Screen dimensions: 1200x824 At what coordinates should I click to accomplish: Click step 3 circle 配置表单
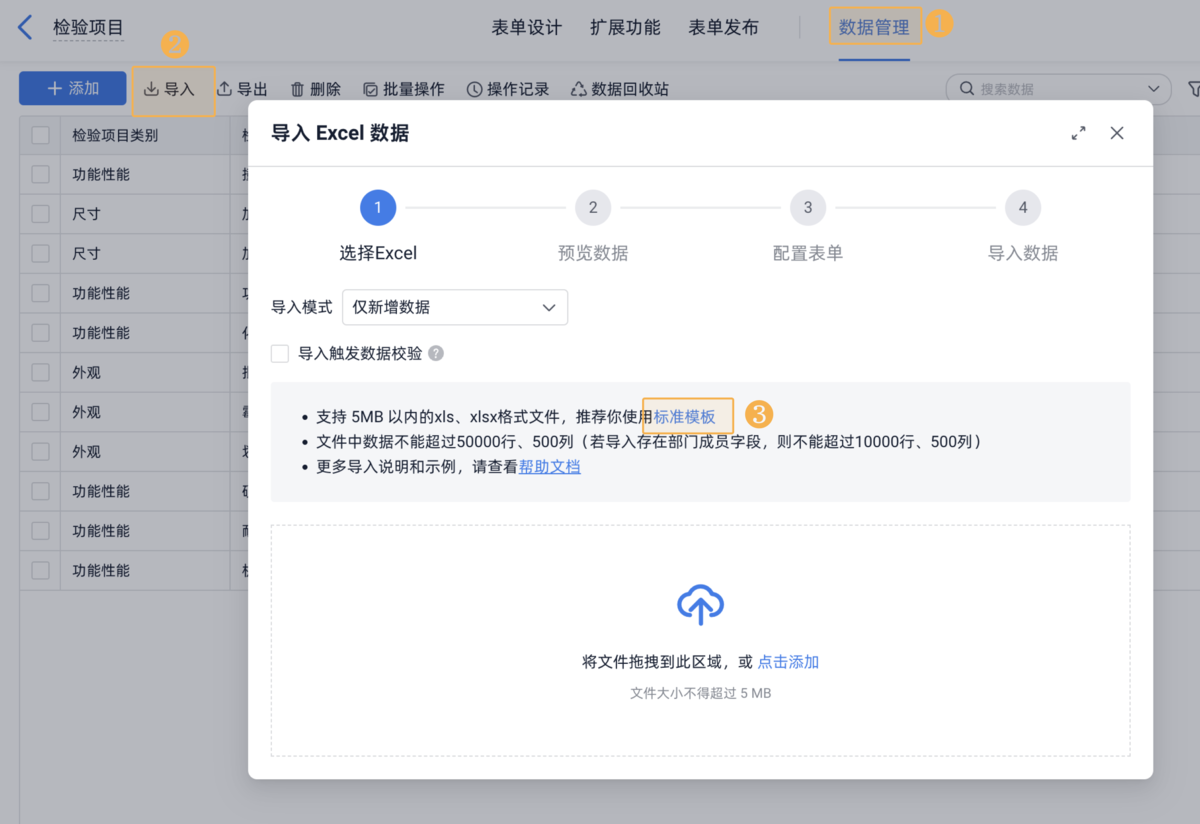pyautogui.click(x=808, y=207)
